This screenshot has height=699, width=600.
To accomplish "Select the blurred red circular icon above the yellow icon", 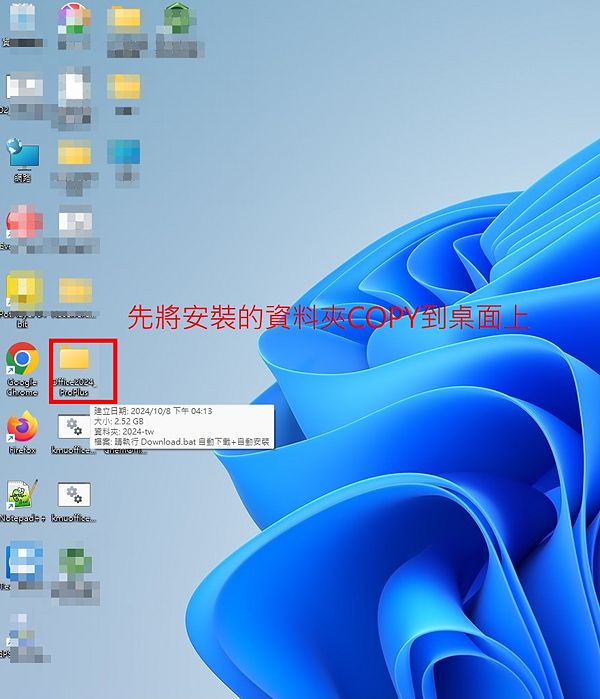I will coord(22,222).
